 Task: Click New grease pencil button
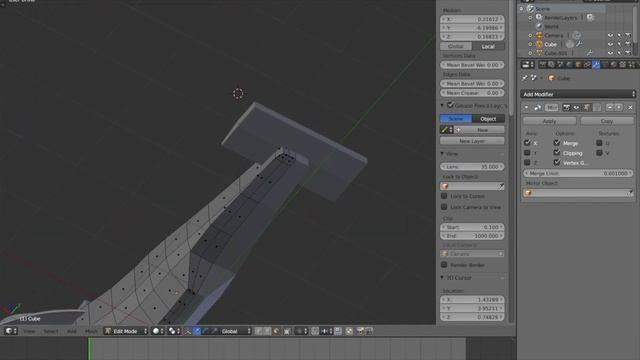(479, 130)
